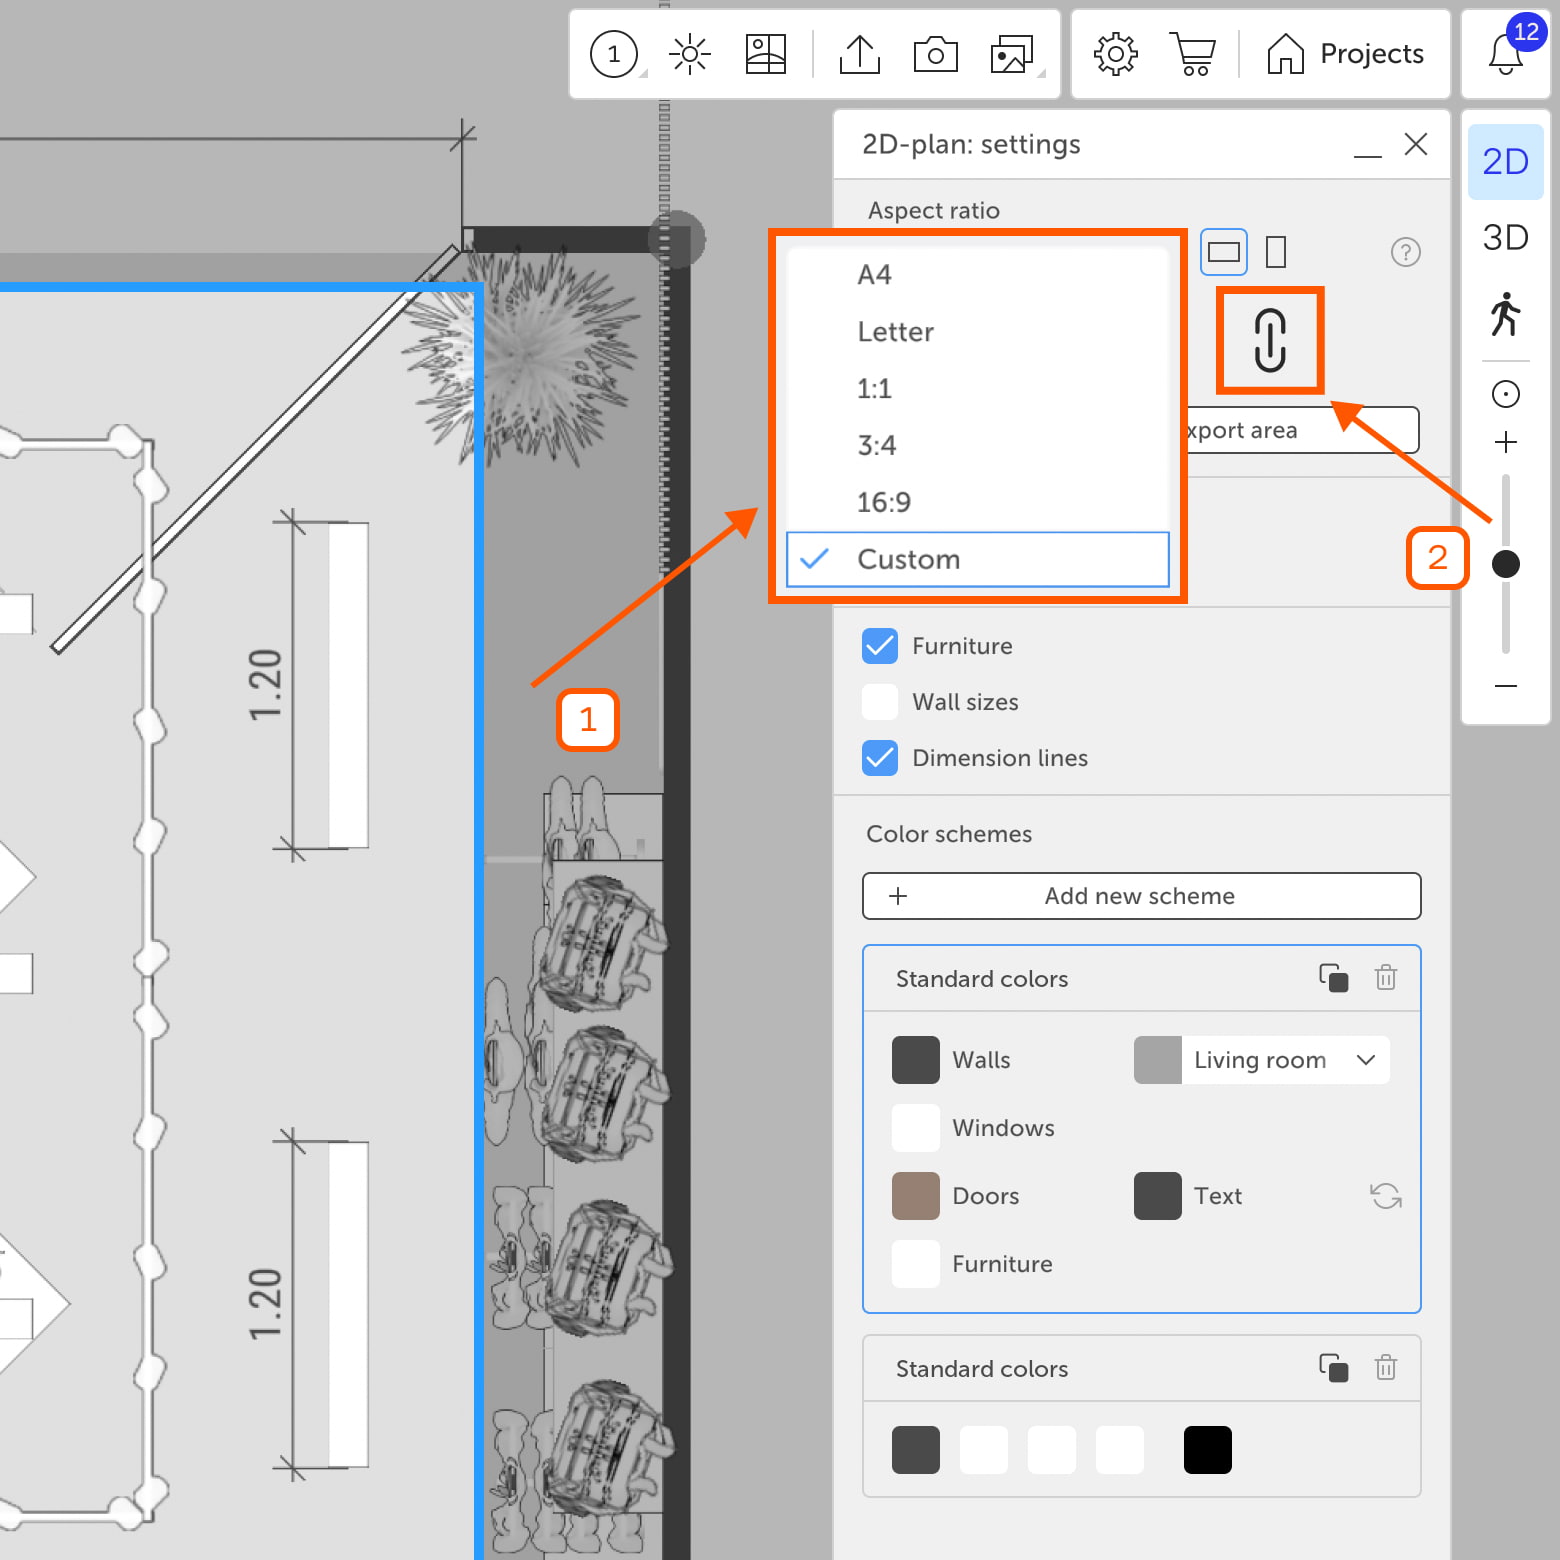Click the aspect ratio link lock icon
The height and width of the screenshot is (1560, 1560).
1270,340
